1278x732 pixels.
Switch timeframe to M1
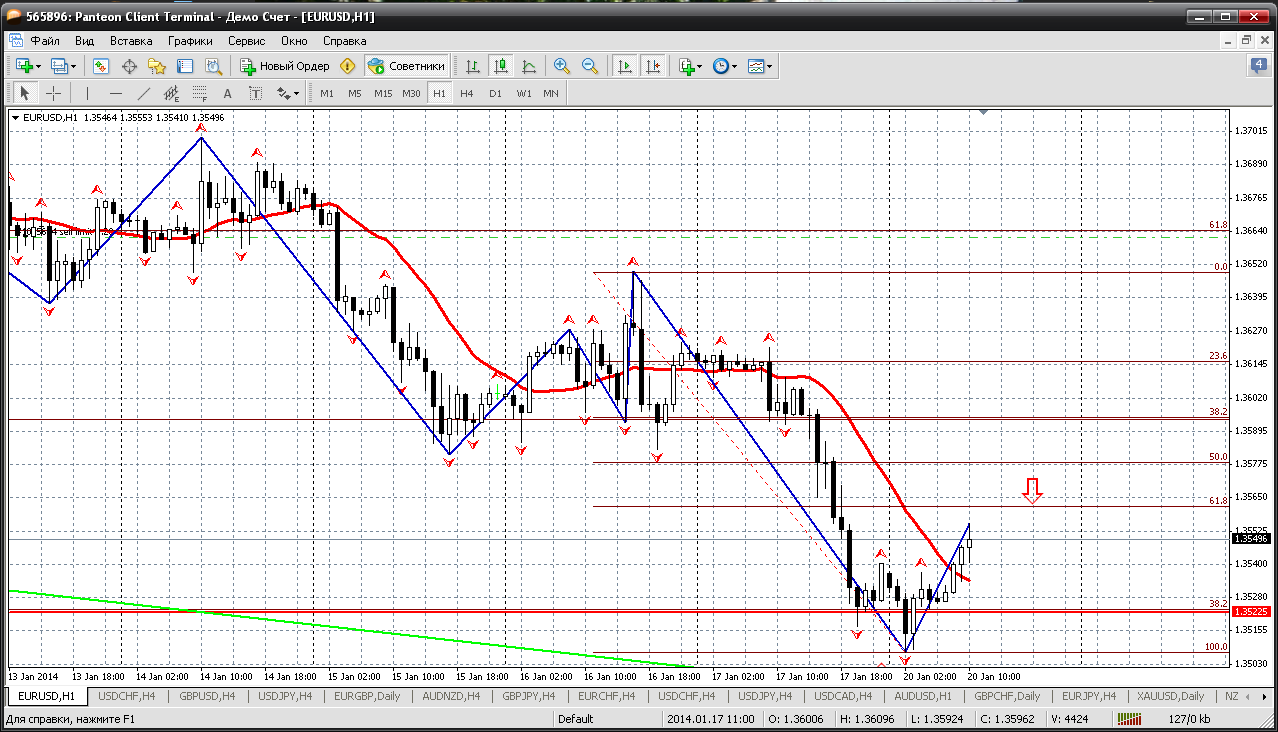coord(327,93)
